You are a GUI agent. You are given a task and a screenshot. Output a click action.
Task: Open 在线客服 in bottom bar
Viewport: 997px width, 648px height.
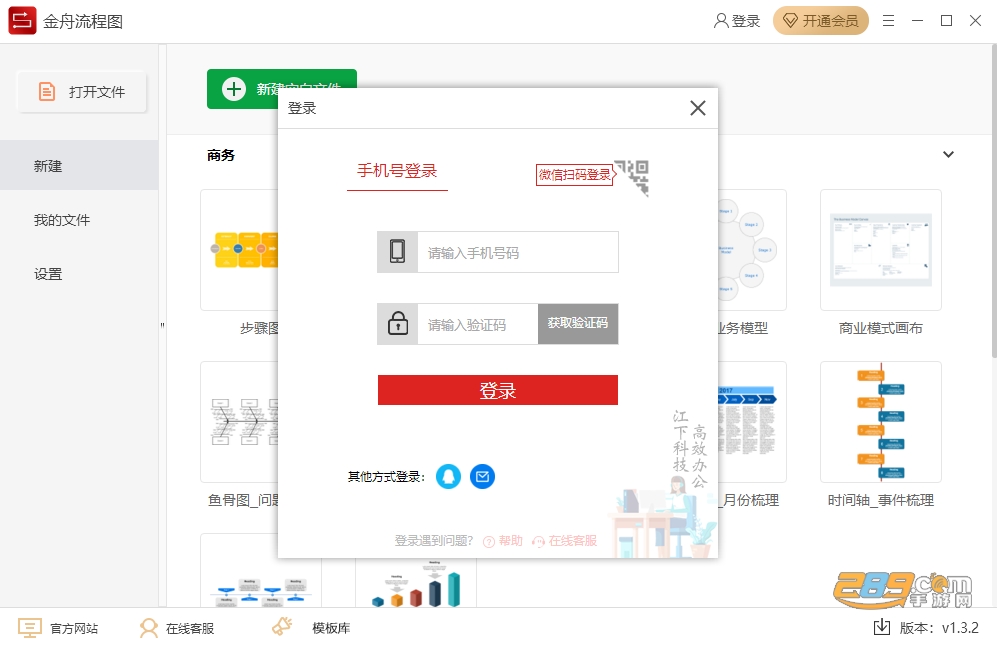(177, 628)
